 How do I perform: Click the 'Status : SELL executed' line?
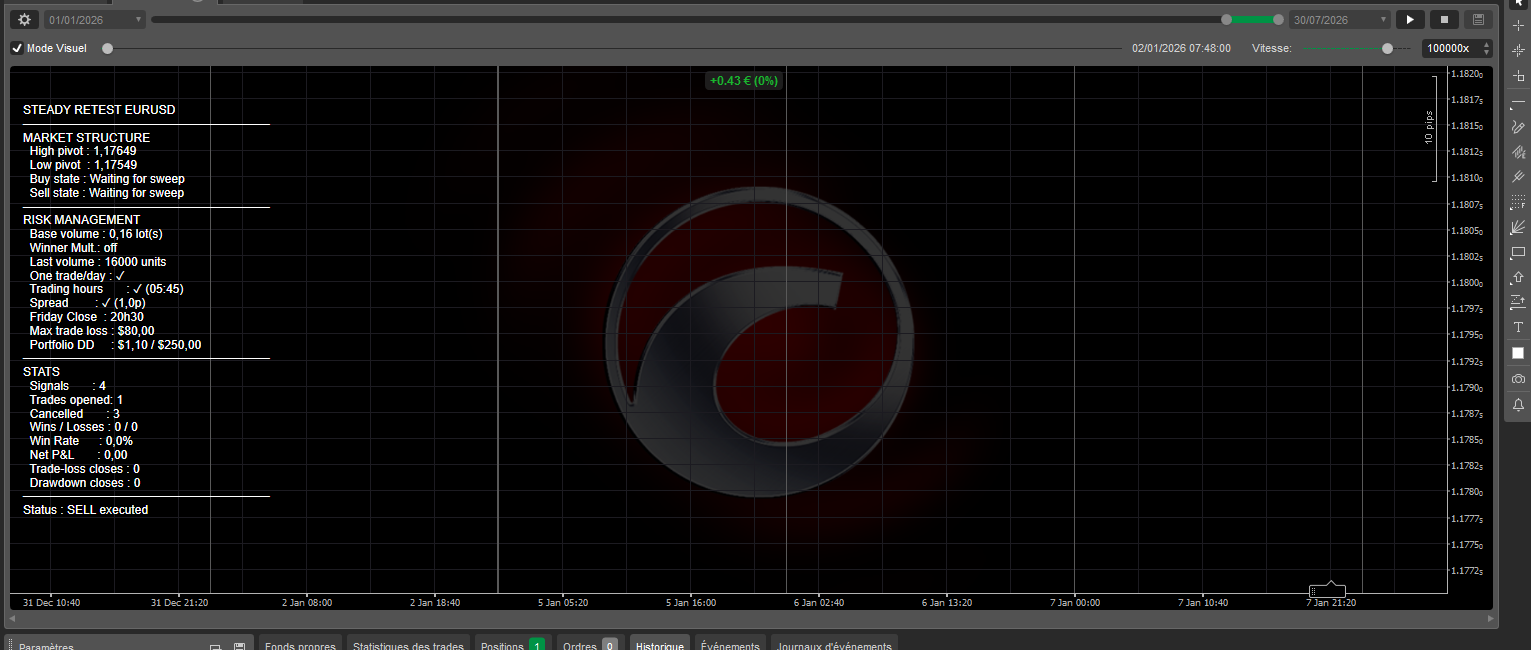[85, 510]
